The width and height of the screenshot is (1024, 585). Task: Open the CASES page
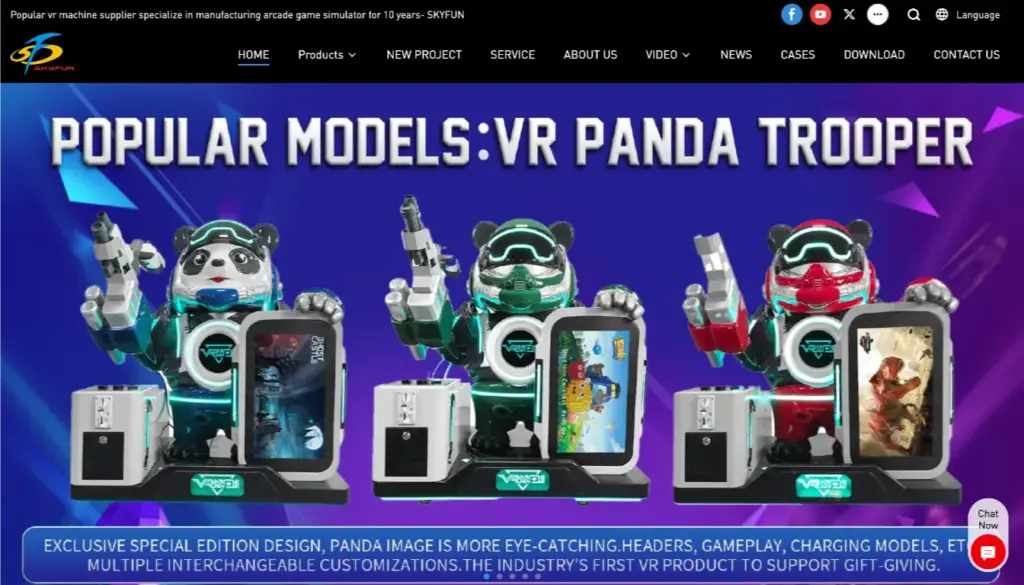[x=797, y=55]
